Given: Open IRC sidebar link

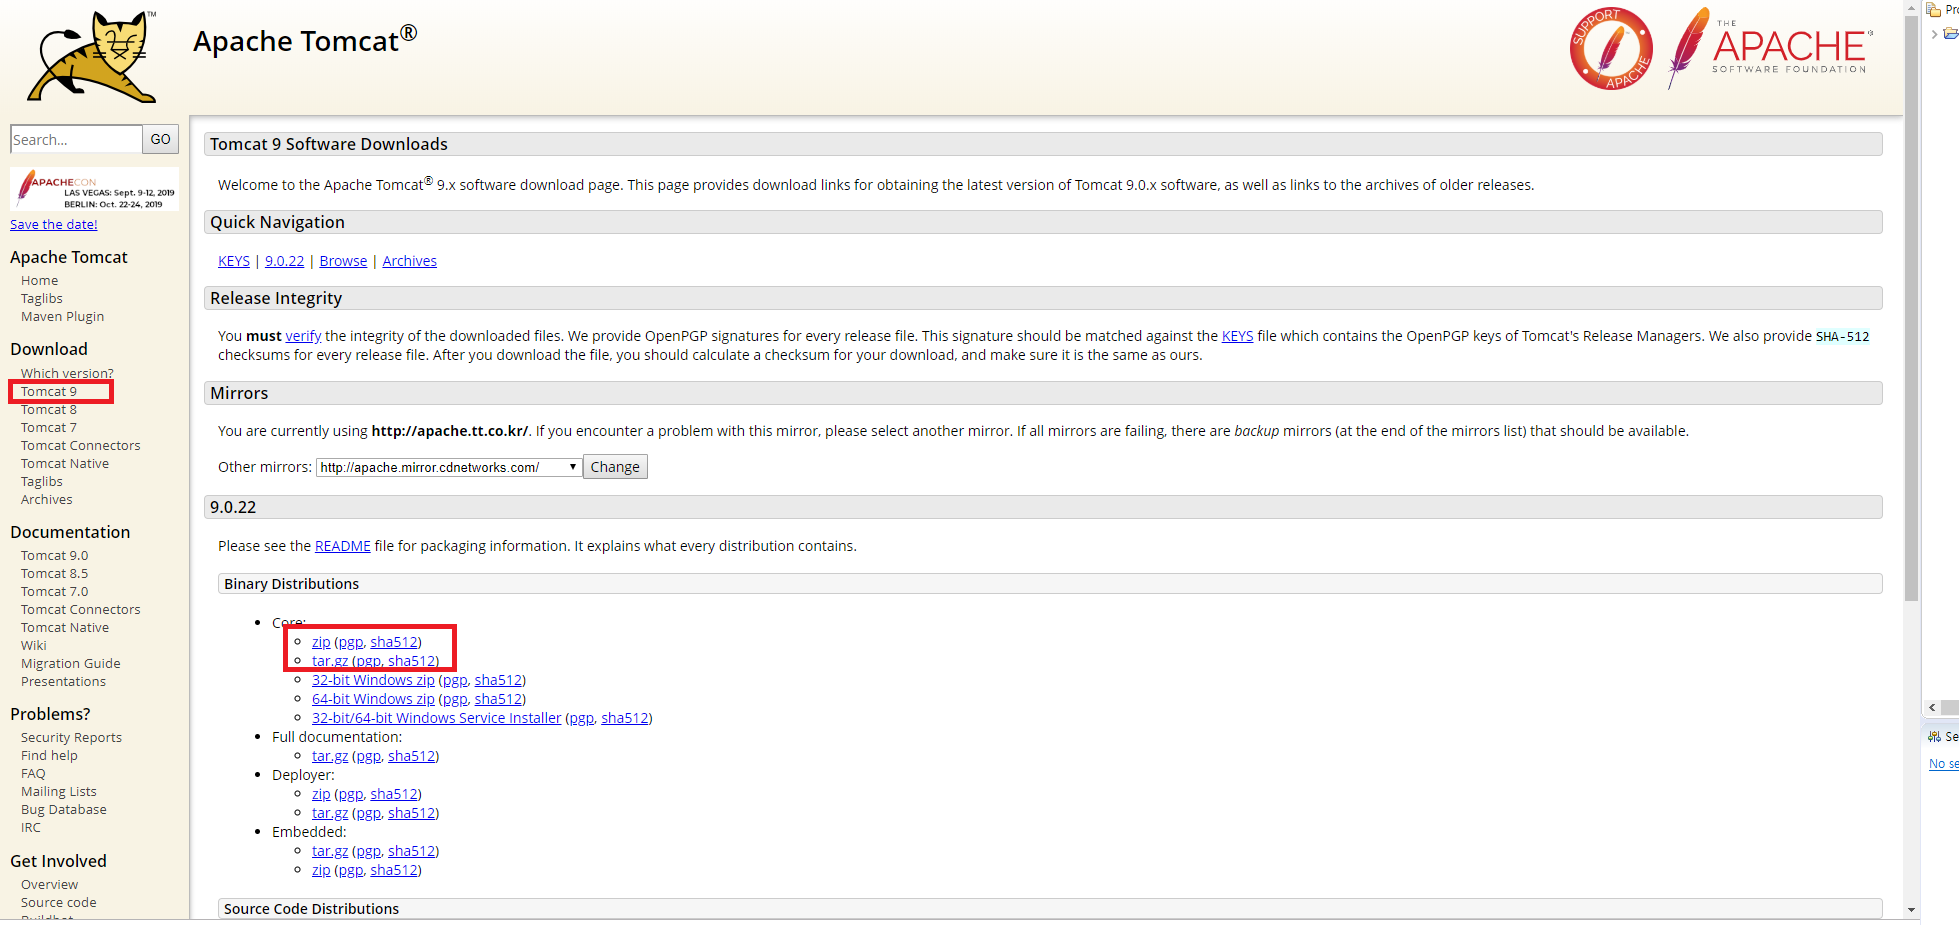Looking at the screenshot, I should tap(31, 828).
